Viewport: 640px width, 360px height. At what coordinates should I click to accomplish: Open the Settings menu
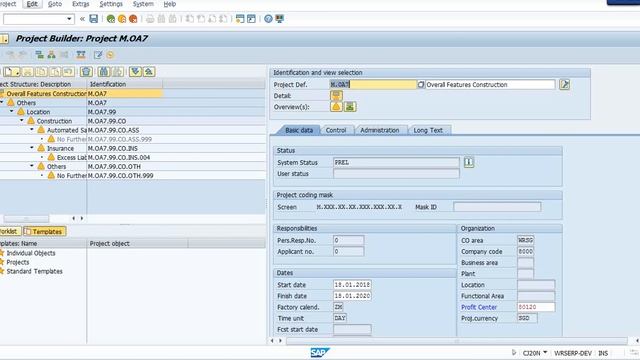click(111, 4)
